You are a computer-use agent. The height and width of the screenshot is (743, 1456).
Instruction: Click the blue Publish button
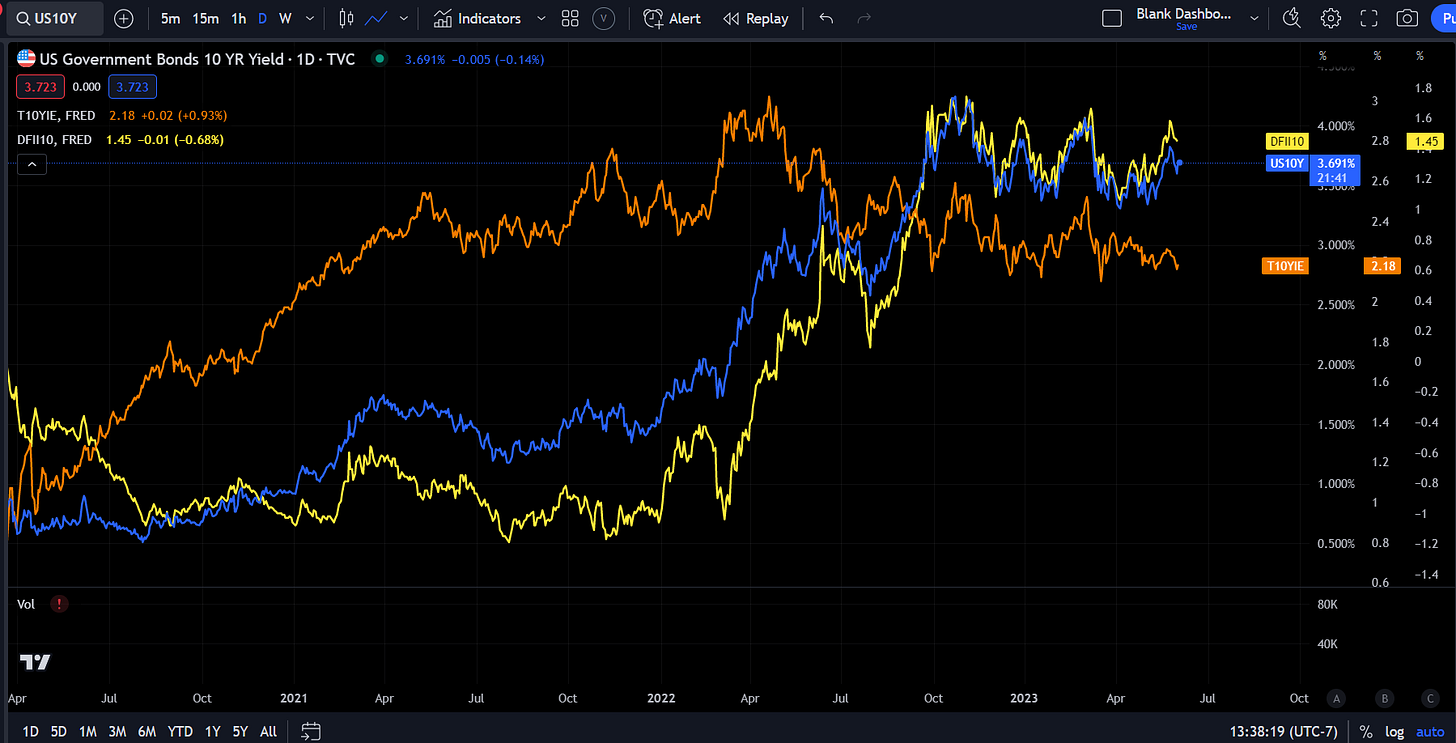[x=1449, y=18]
